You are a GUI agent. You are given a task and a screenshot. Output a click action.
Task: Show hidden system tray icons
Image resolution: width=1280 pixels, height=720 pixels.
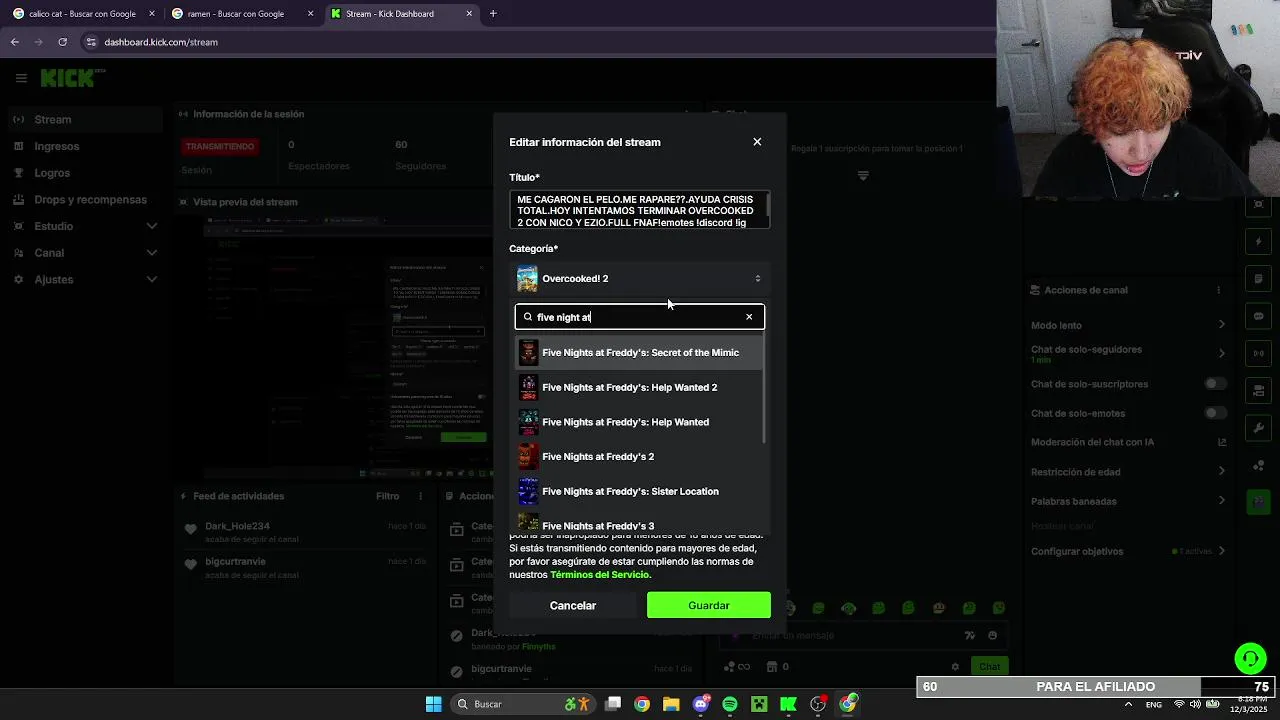(1129, 704)
